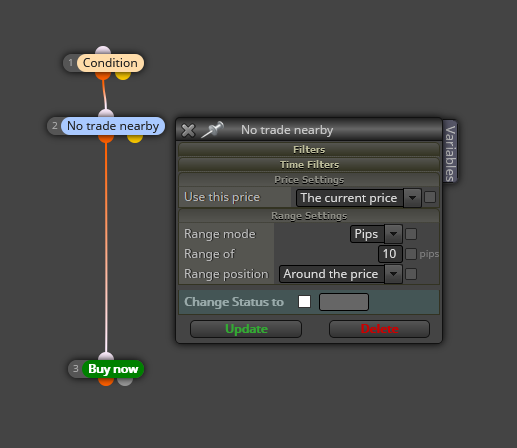Expand the Time Filters section
Image resolution: width=517 pixels, height=448 pixels.
(309, 164)
